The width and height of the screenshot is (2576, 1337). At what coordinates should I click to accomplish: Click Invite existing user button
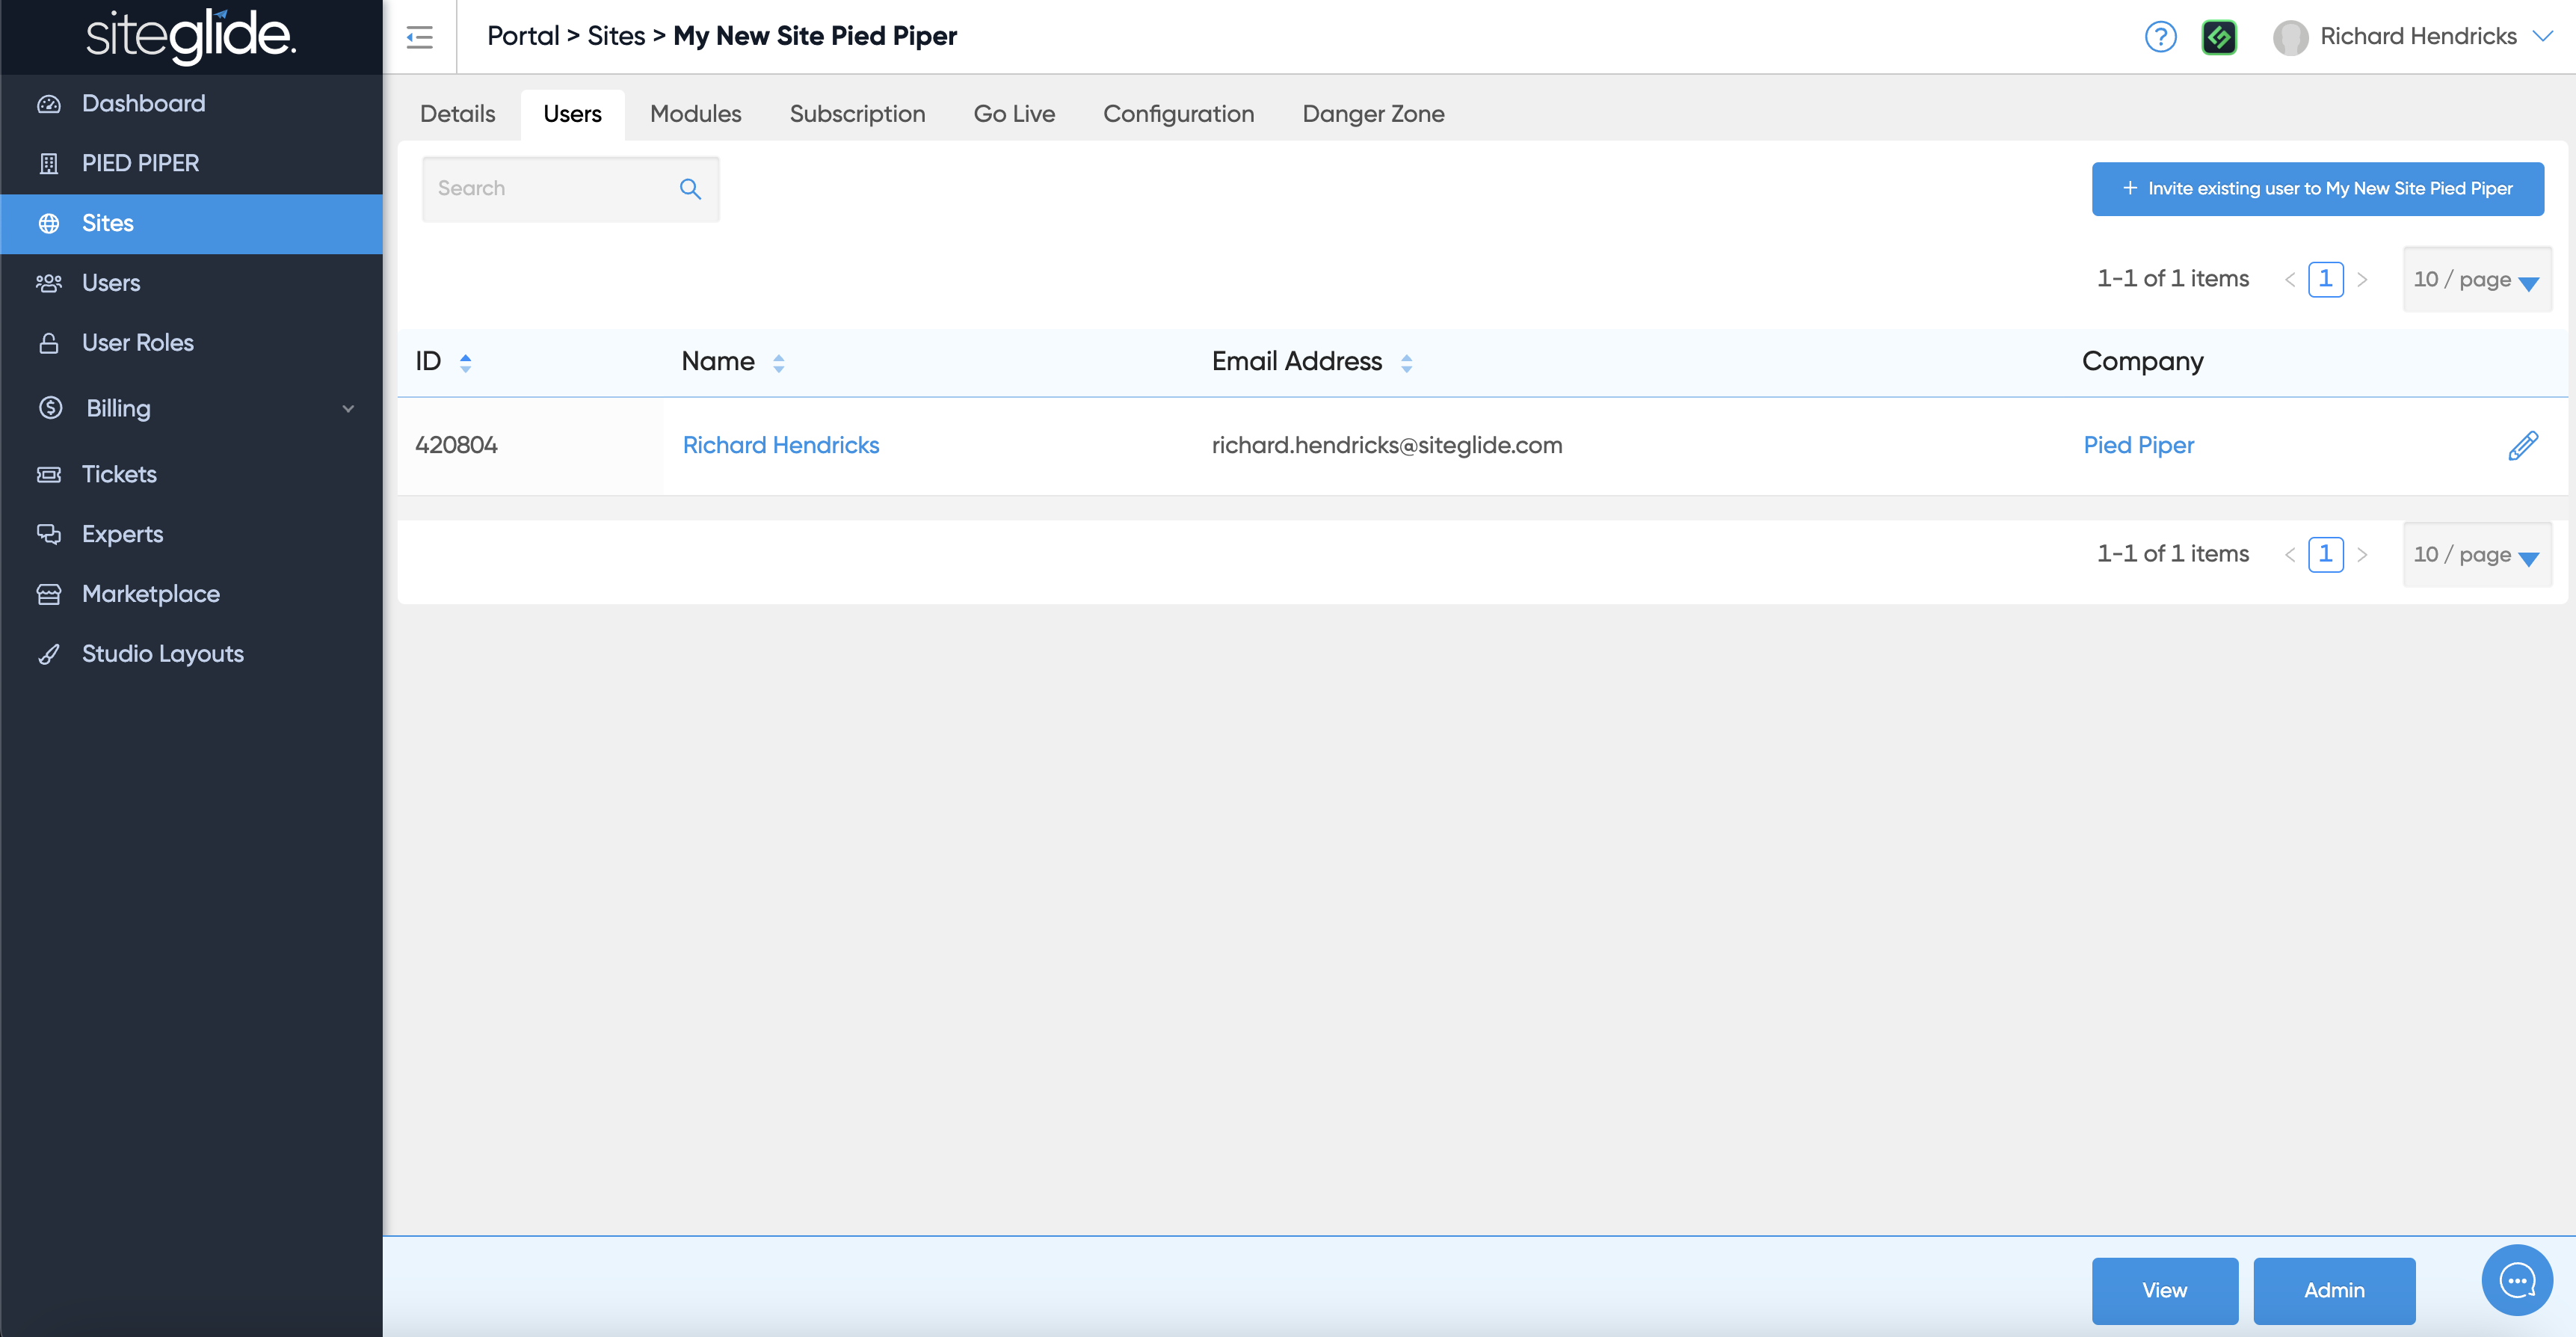pos(2317,188)
